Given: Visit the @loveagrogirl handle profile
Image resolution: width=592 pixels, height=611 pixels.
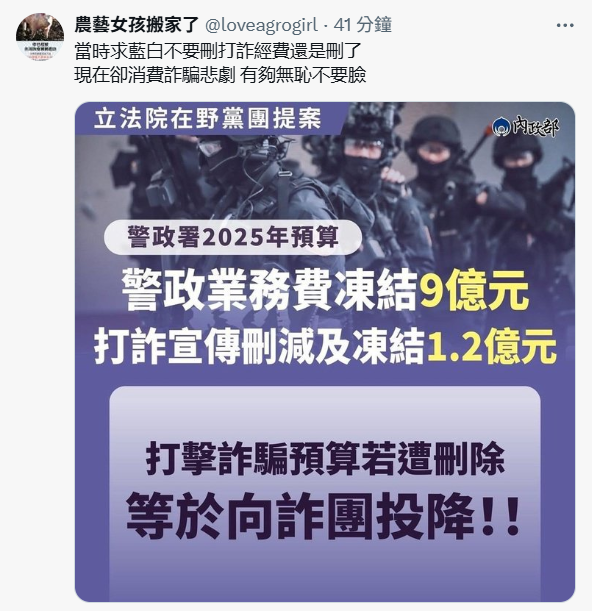Looking at the screenshot, I should [261, 25].
